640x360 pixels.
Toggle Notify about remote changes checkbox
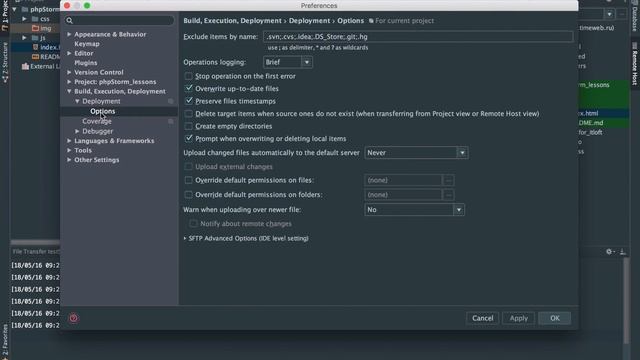[193, 224]
